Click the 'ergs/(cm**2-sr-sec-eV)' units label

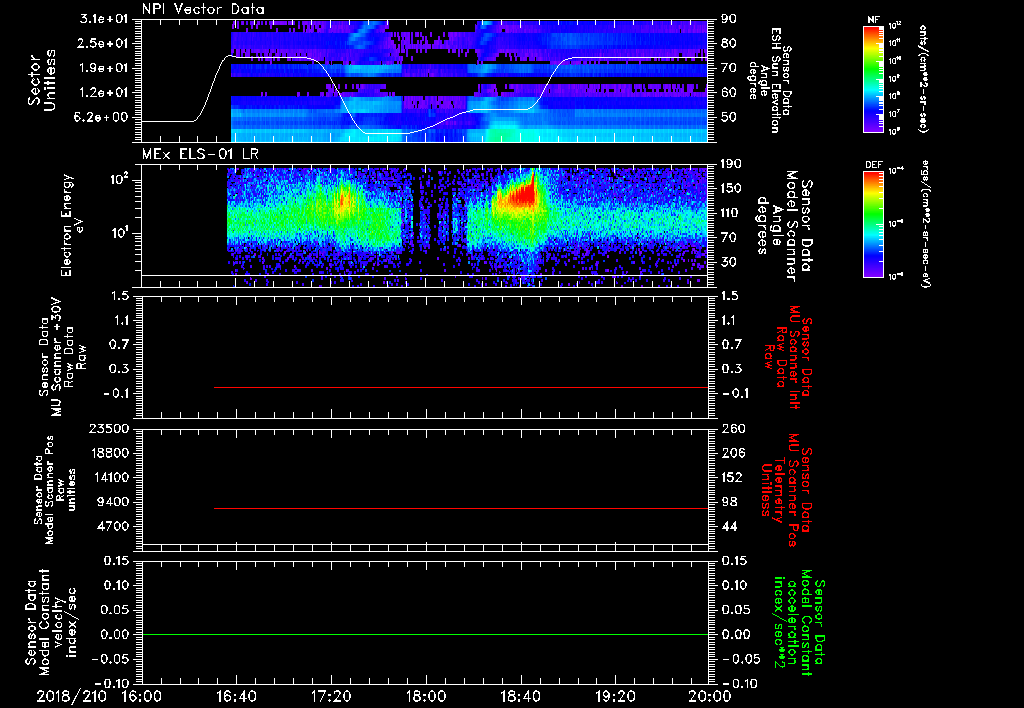926,223
